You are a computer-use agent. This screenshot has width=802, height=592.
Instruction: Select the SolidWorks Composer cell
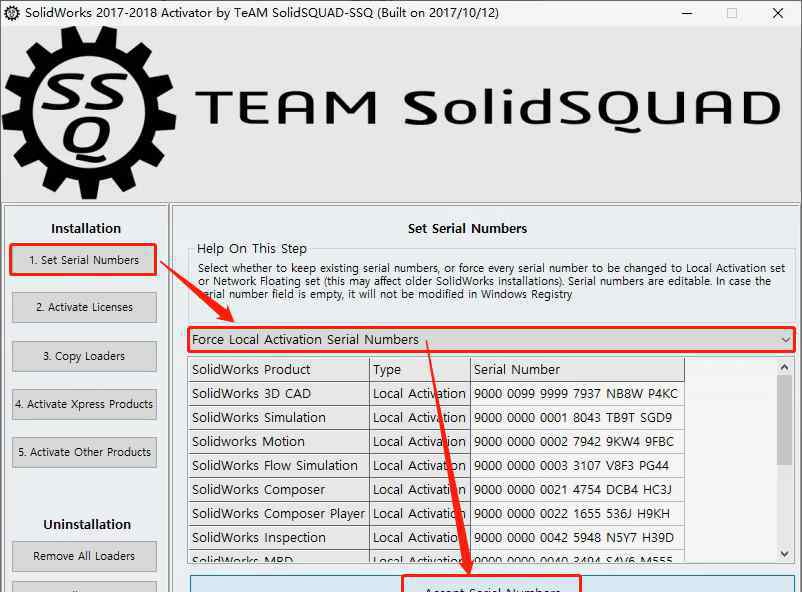point(279,490)
